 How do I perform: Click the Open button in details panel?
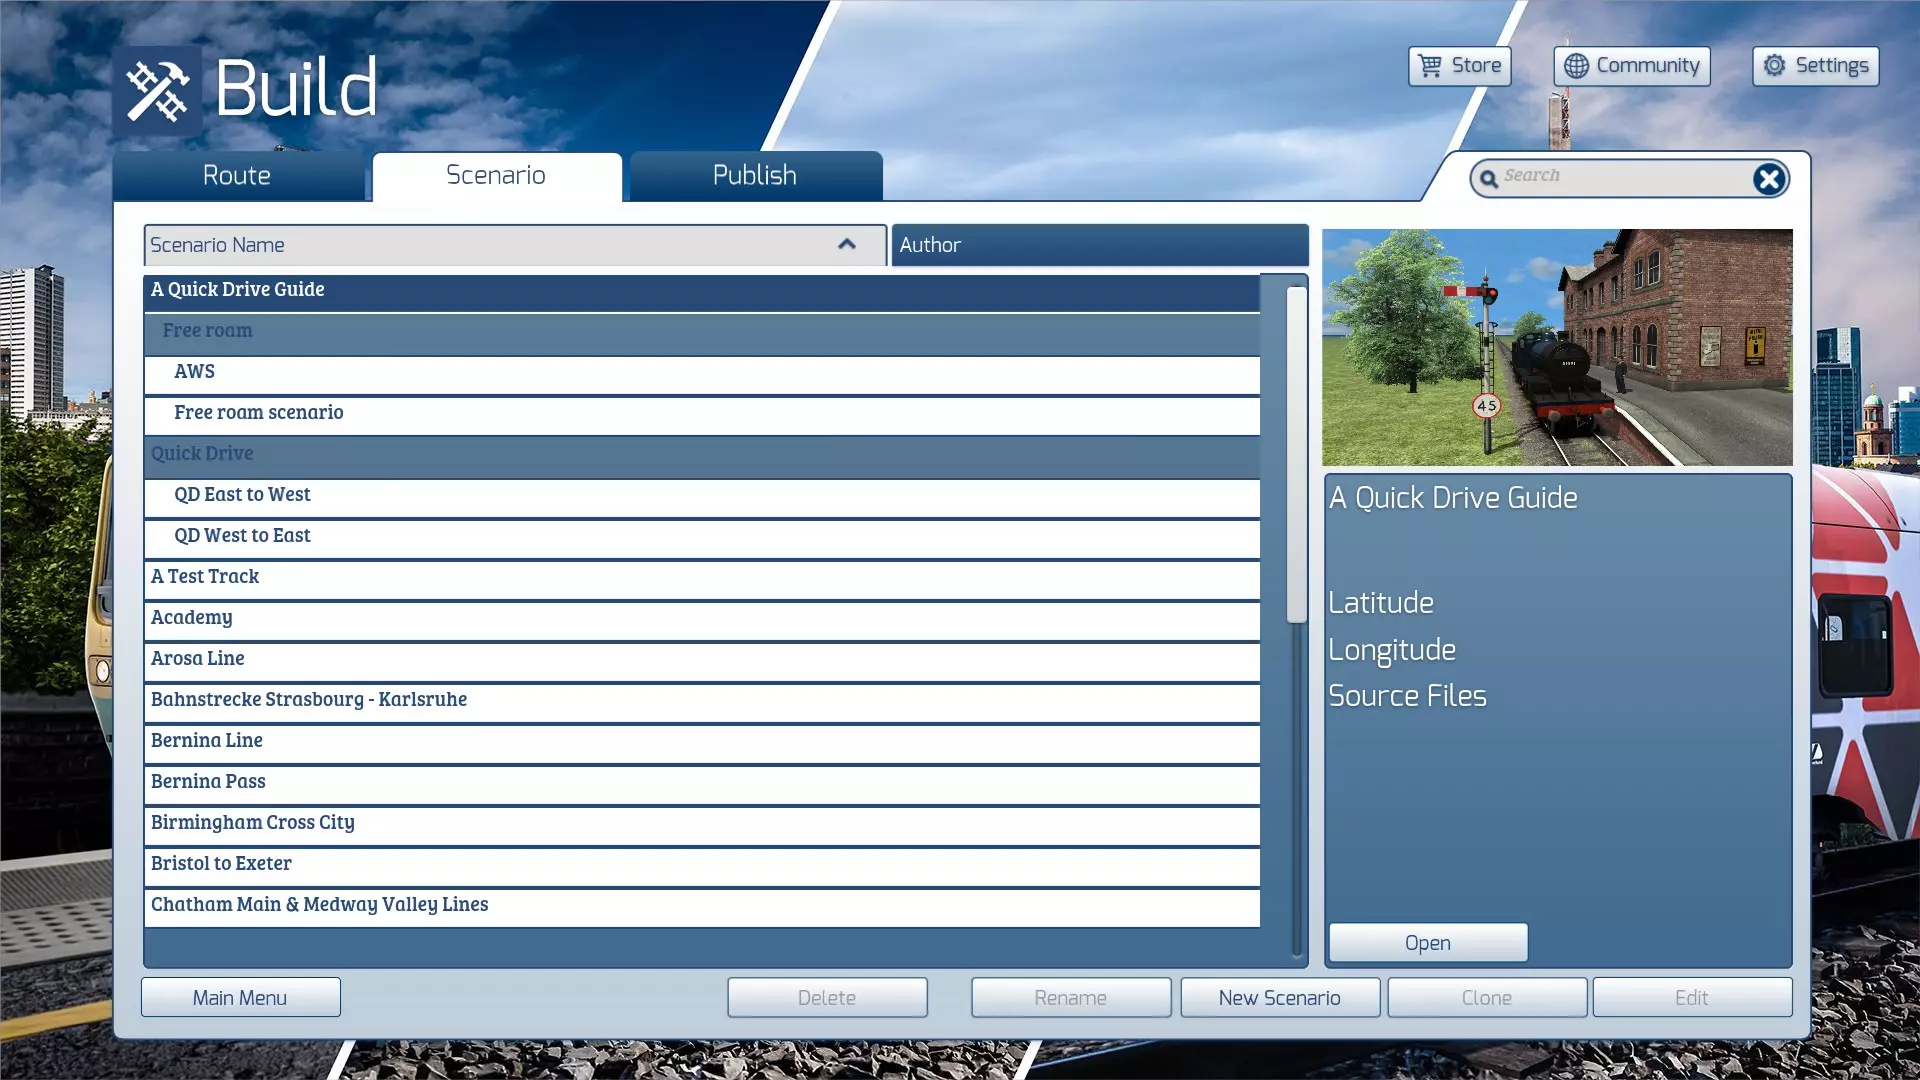[1427, 943]
